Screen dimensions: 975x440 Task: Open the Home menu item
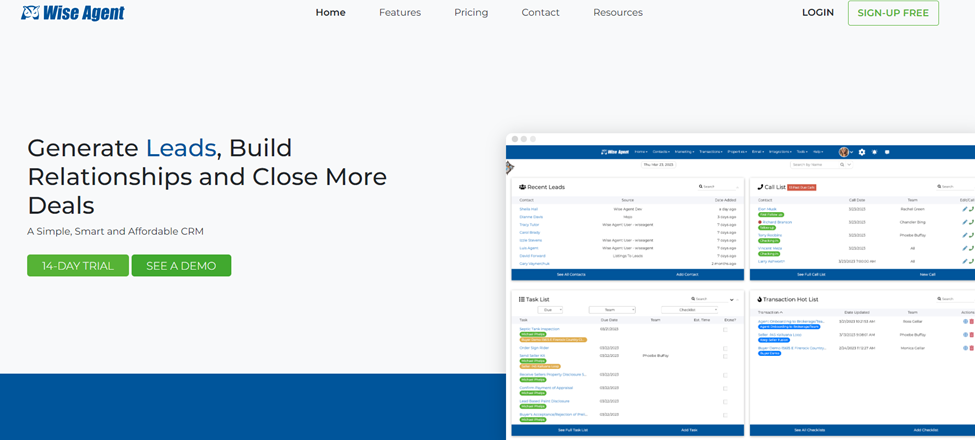330,12
